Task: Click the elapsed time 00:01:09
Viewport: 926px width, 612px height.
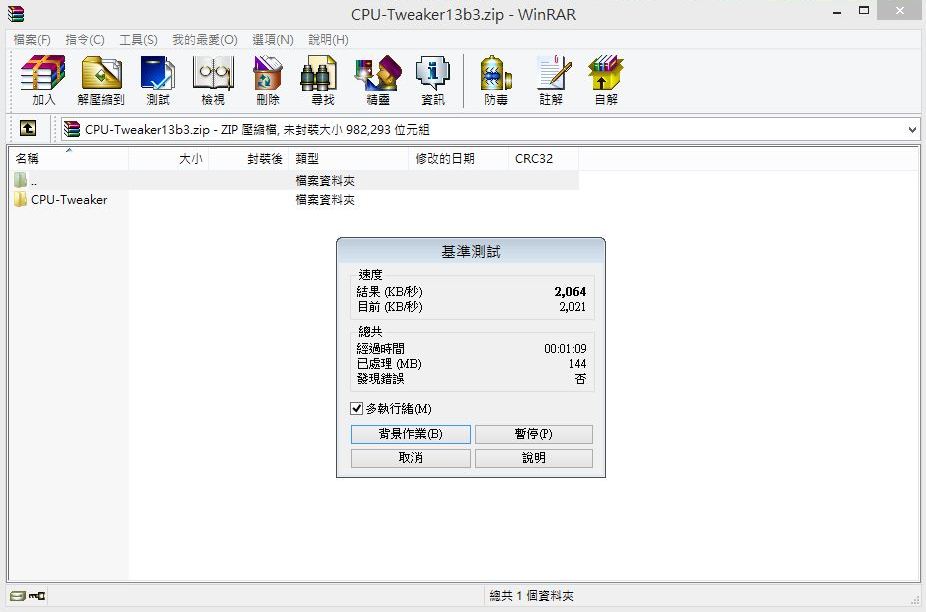Action: click(565, 349)
